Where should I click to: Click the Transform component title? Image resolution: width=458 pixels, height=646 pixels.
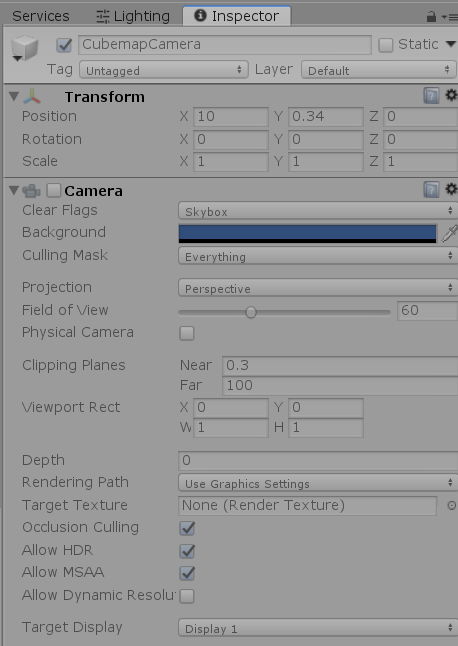(x=105, y=97)
